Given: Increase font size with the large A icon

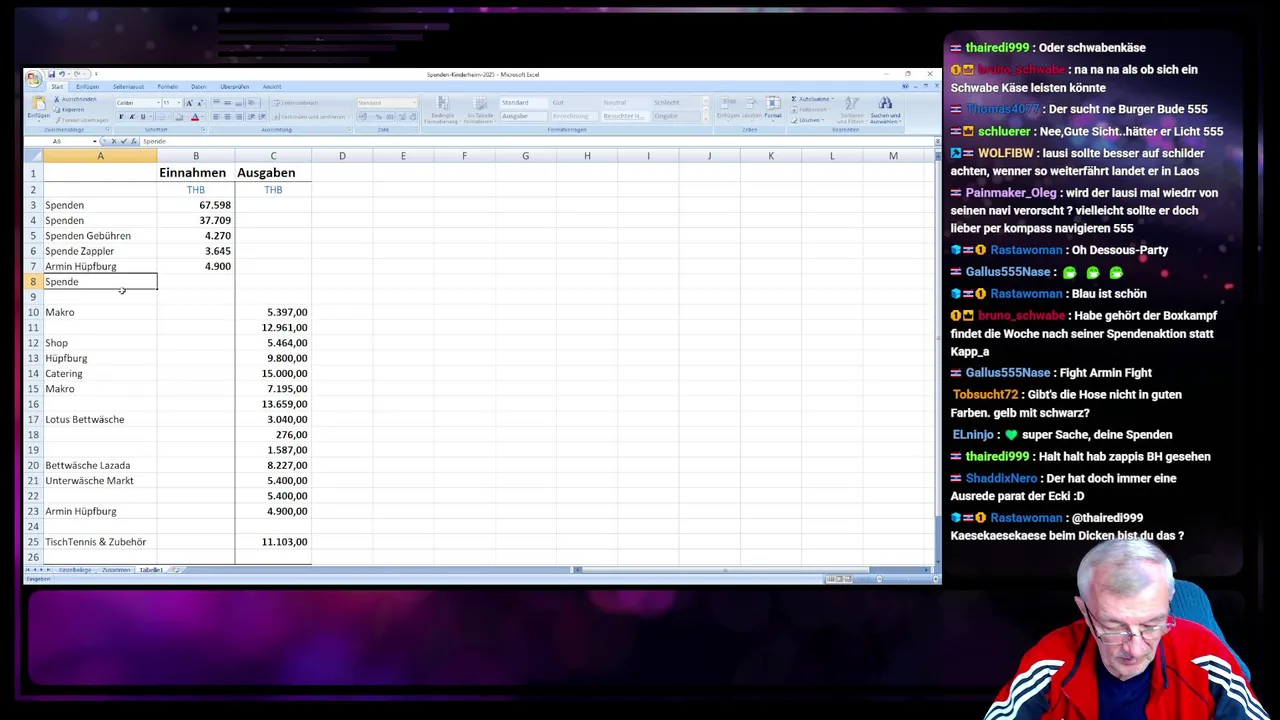Looking at the screenshot, I should 189,103.
